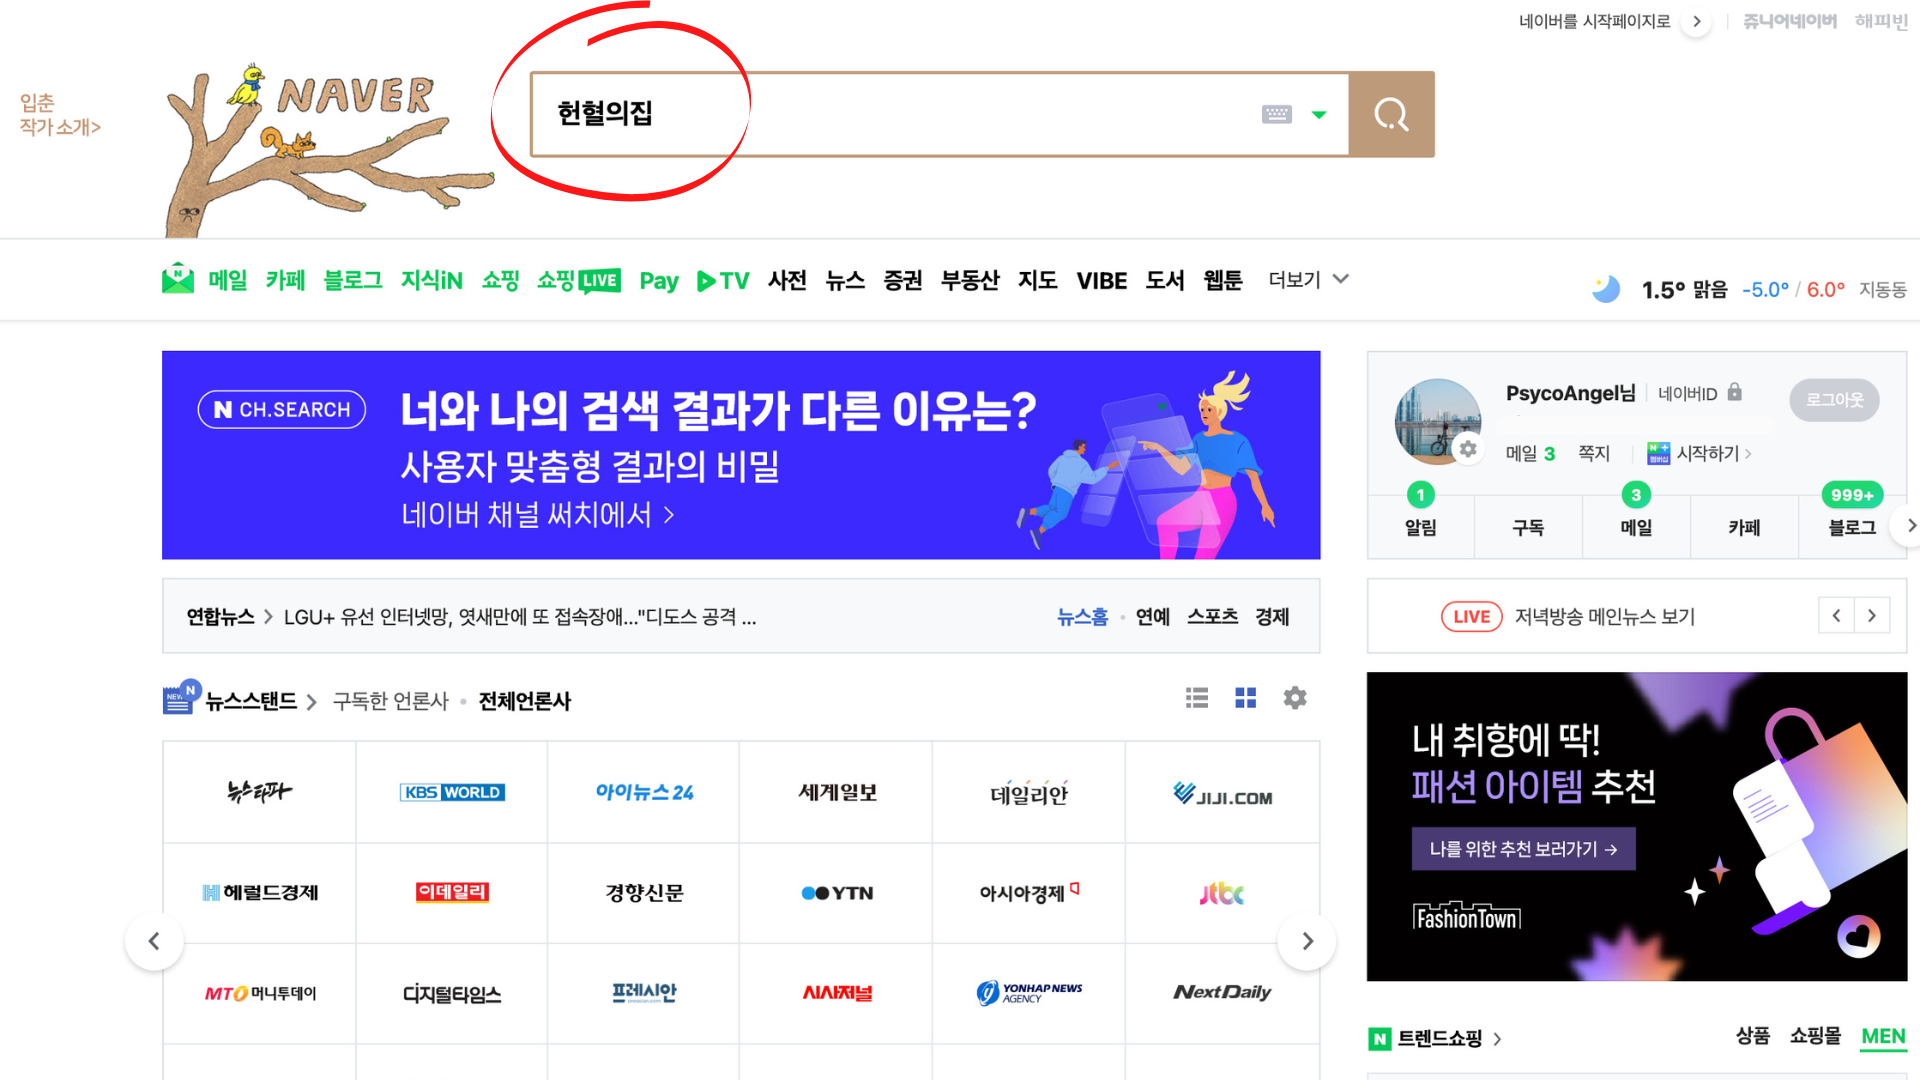The image size is (1920, 1080).
Task: Open the newsstand settings gear
Action: click(x=1294, y=697)
